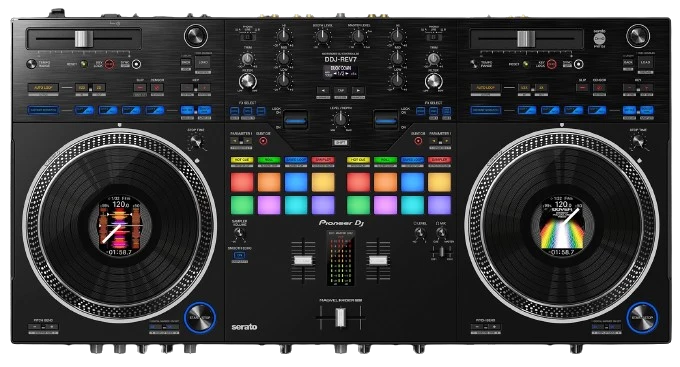Select left deck HOT CUE pad mode
Image resolution: width=680 pixels, height=367 pixels.
(242, 160)
